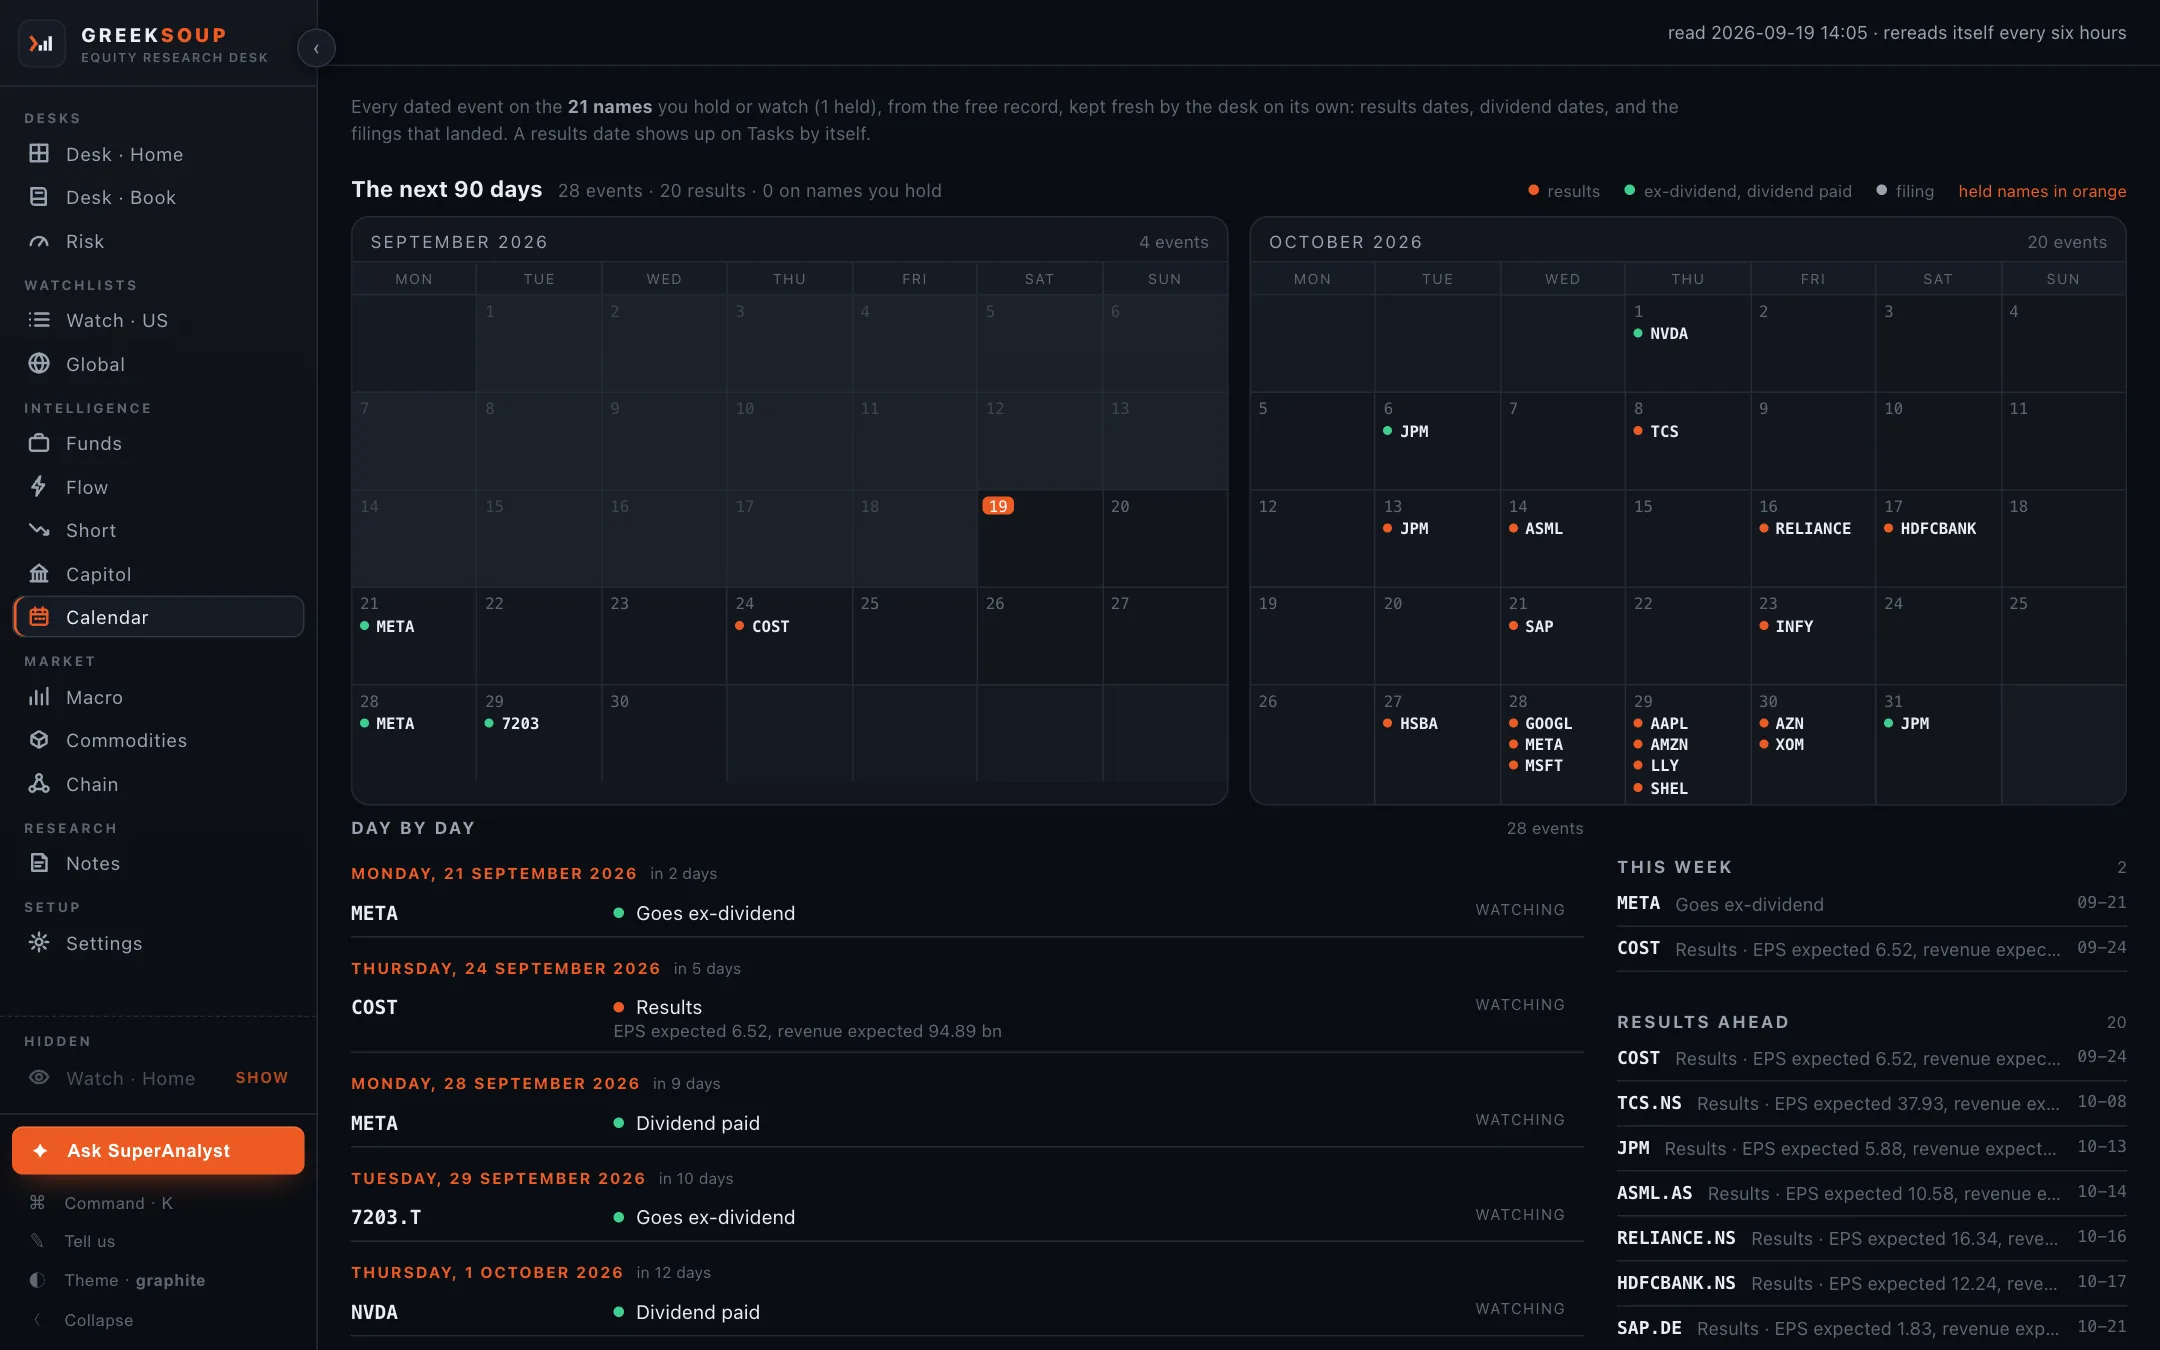Open META Goes ex-dividend in This Week

pos(1872,904)
